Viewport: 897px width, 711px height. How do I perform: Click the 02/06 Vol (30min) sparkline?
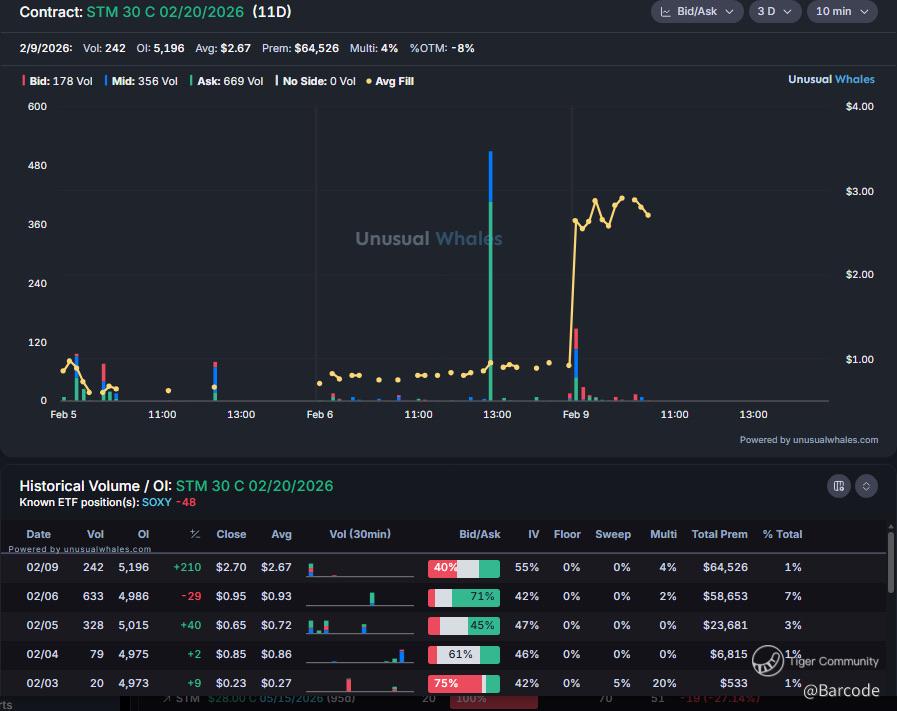pos(359,597)
